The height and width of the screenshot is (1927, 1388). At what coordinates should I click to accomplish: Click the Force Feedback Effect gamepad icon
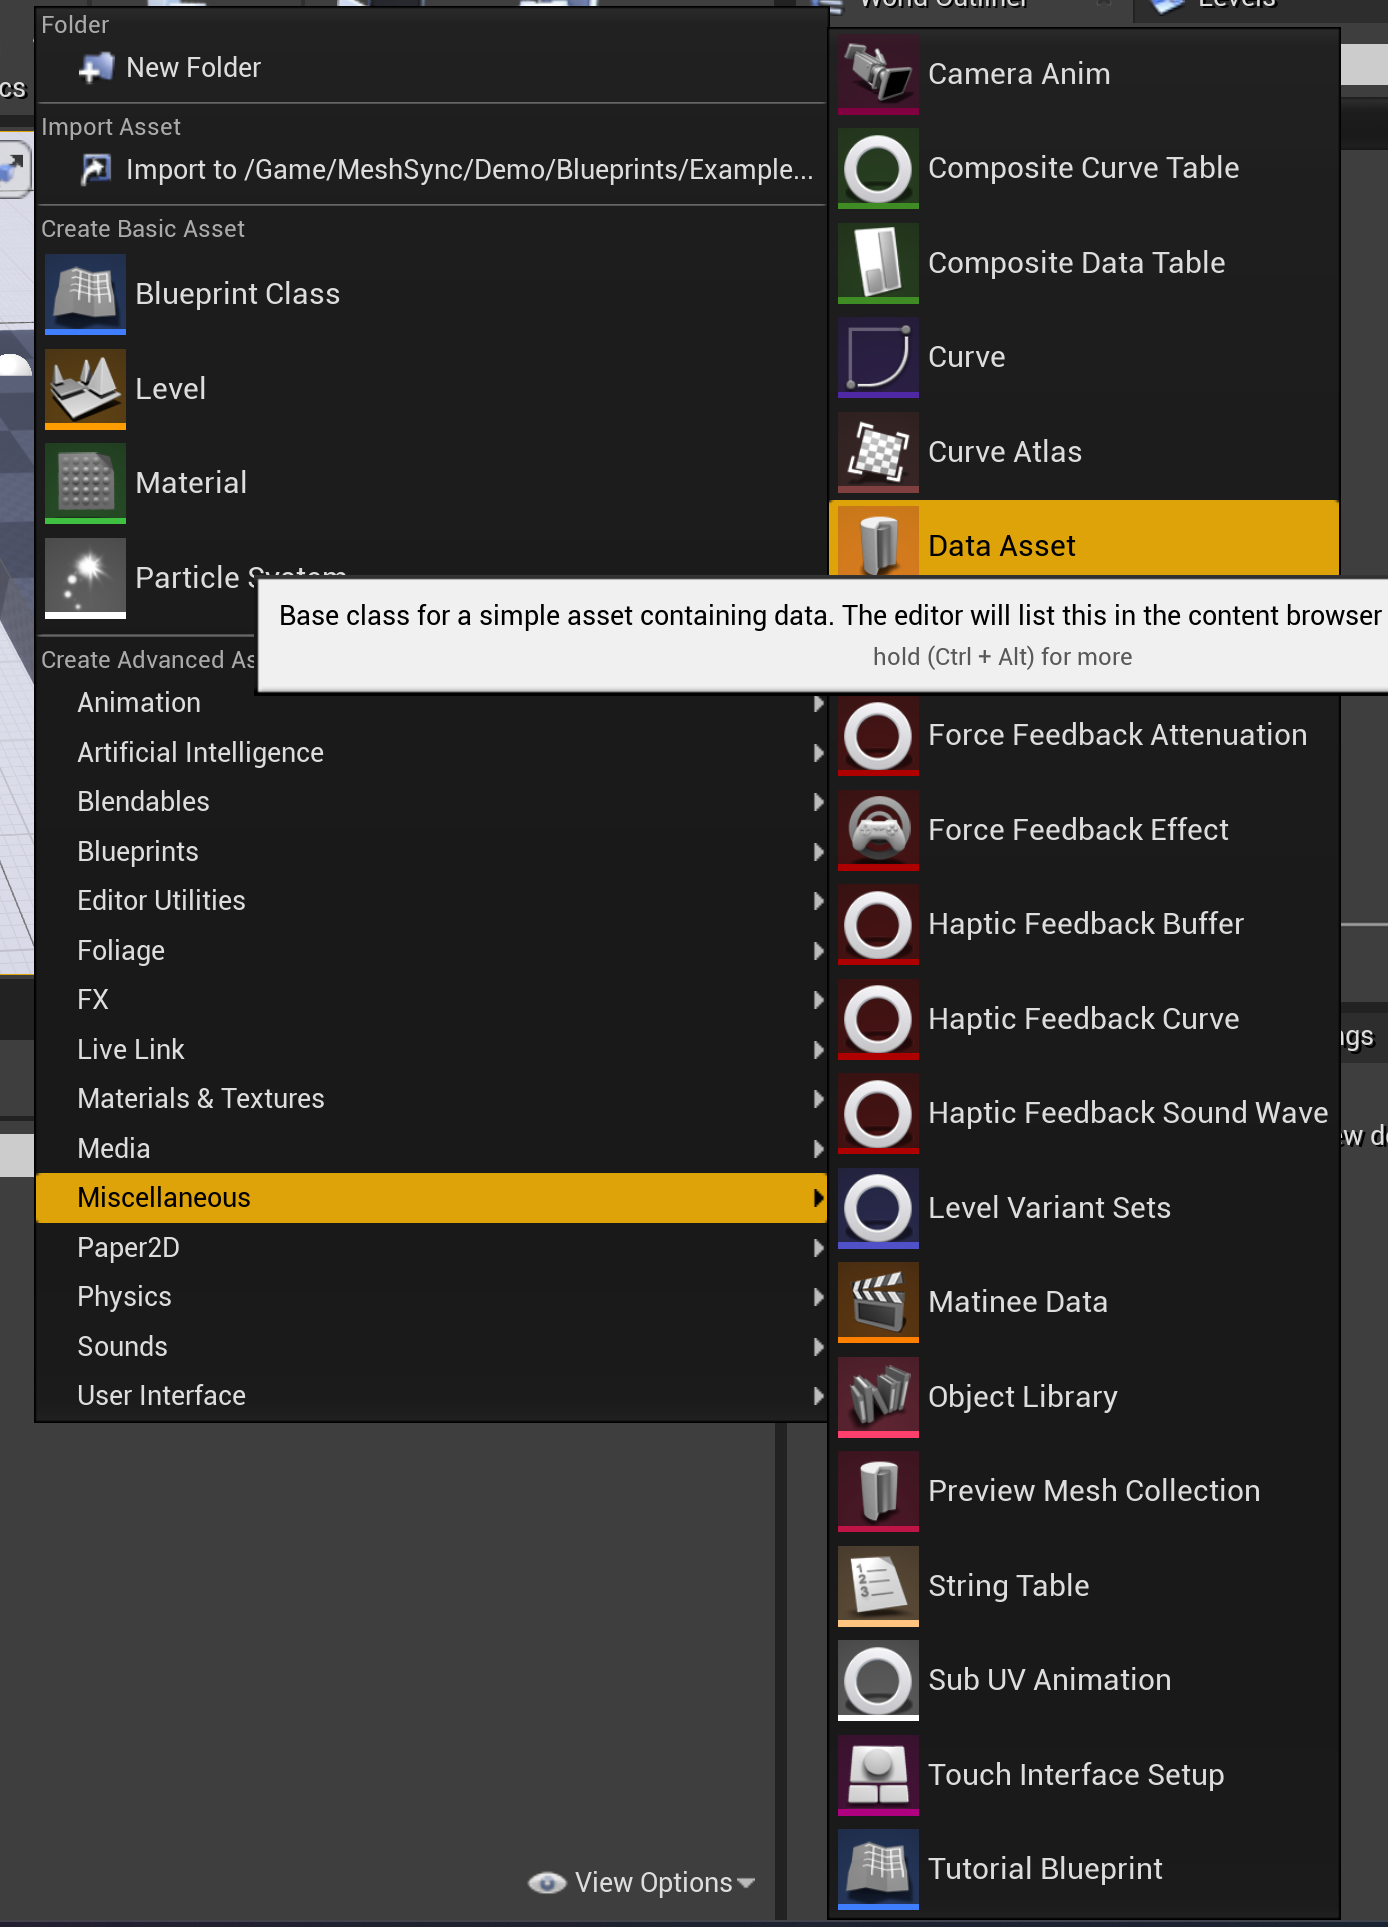878,829
